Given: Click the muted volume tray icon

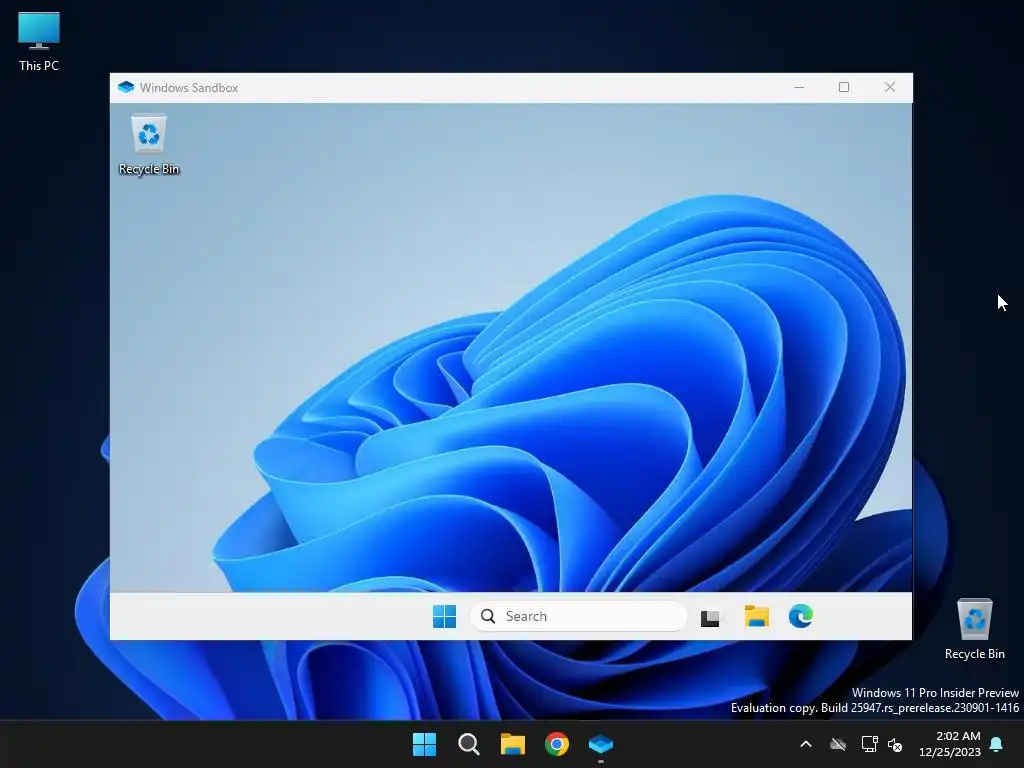Looking at the screenshot, I should click(x=895, y=744).
